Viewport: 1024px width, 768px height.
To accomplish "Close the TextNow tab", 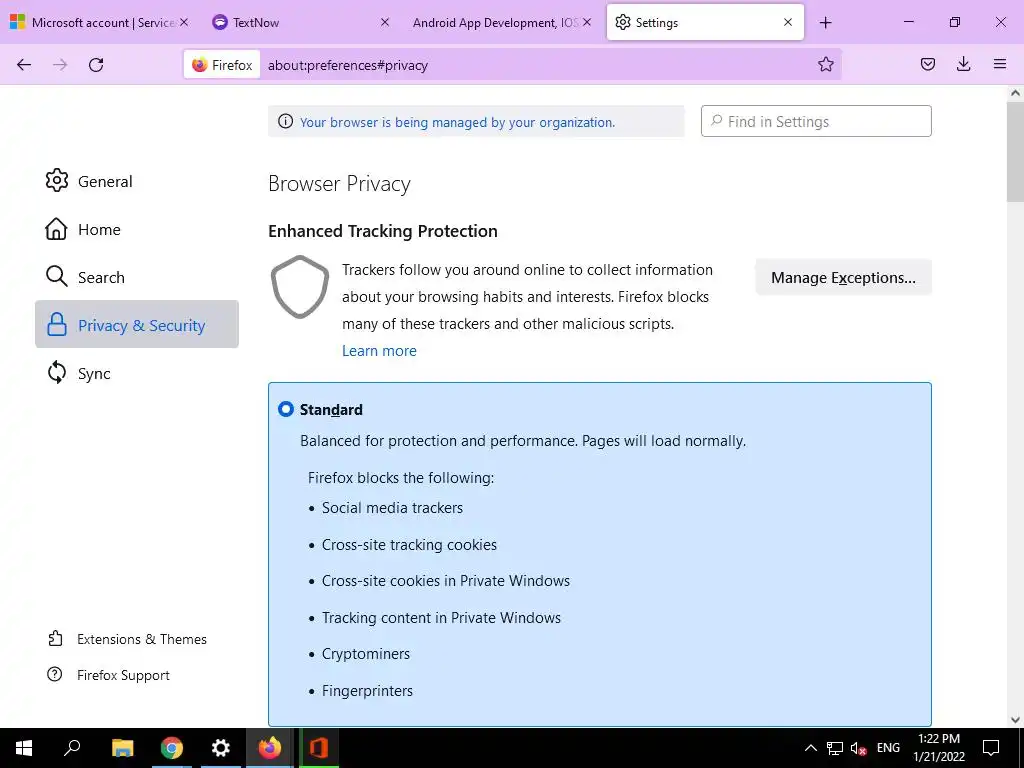I will click(x=385, y=22).
